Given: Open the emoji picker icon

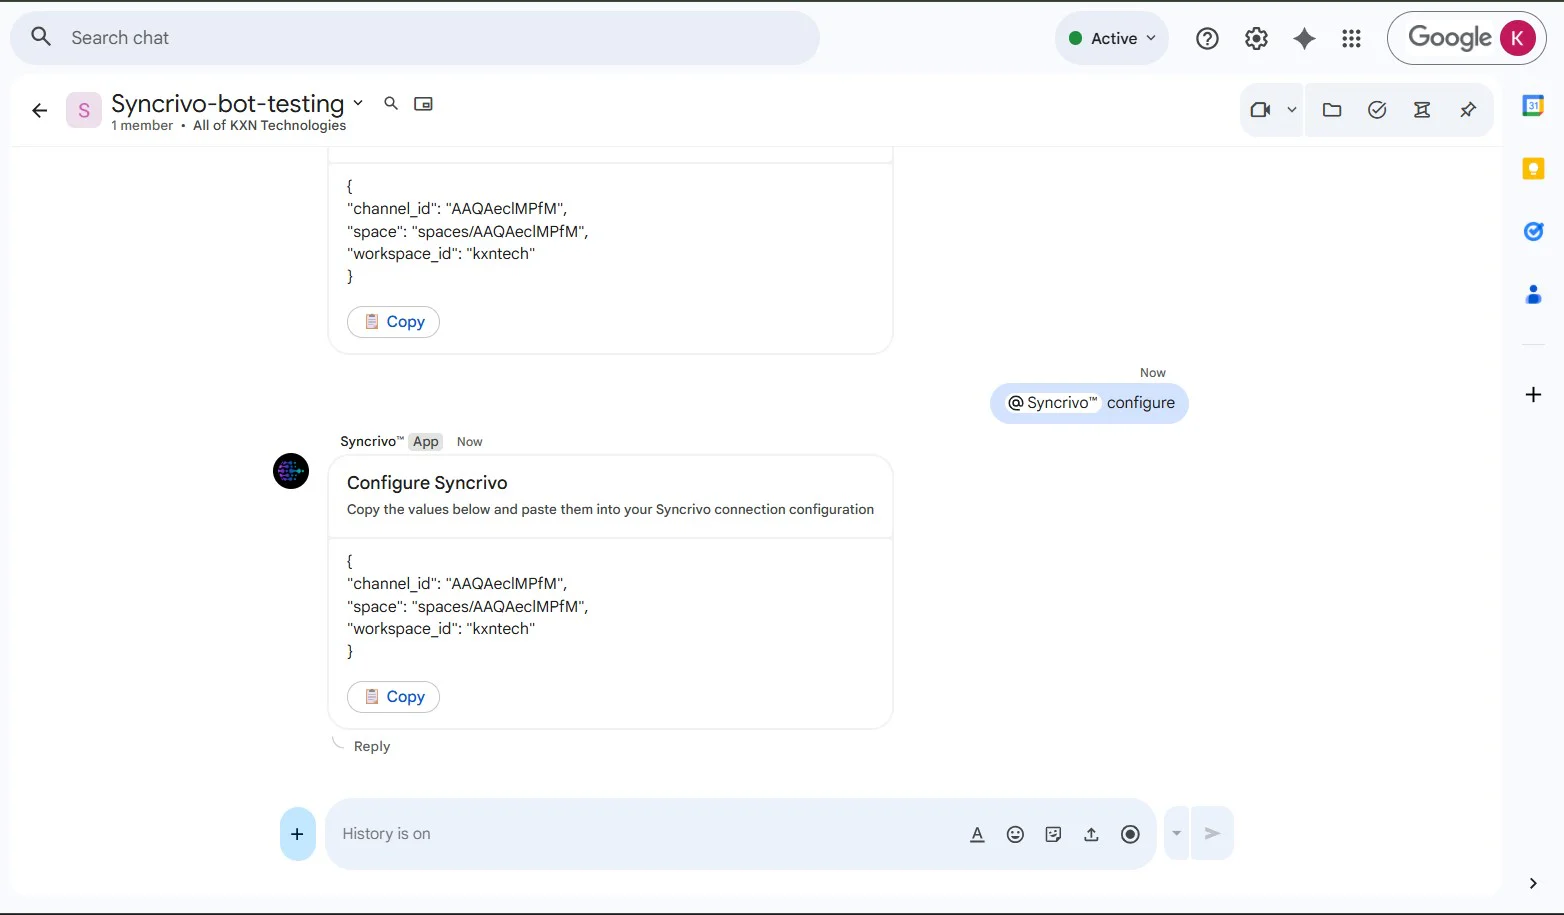Looking at the screenshot, I should pos(1015,834).
